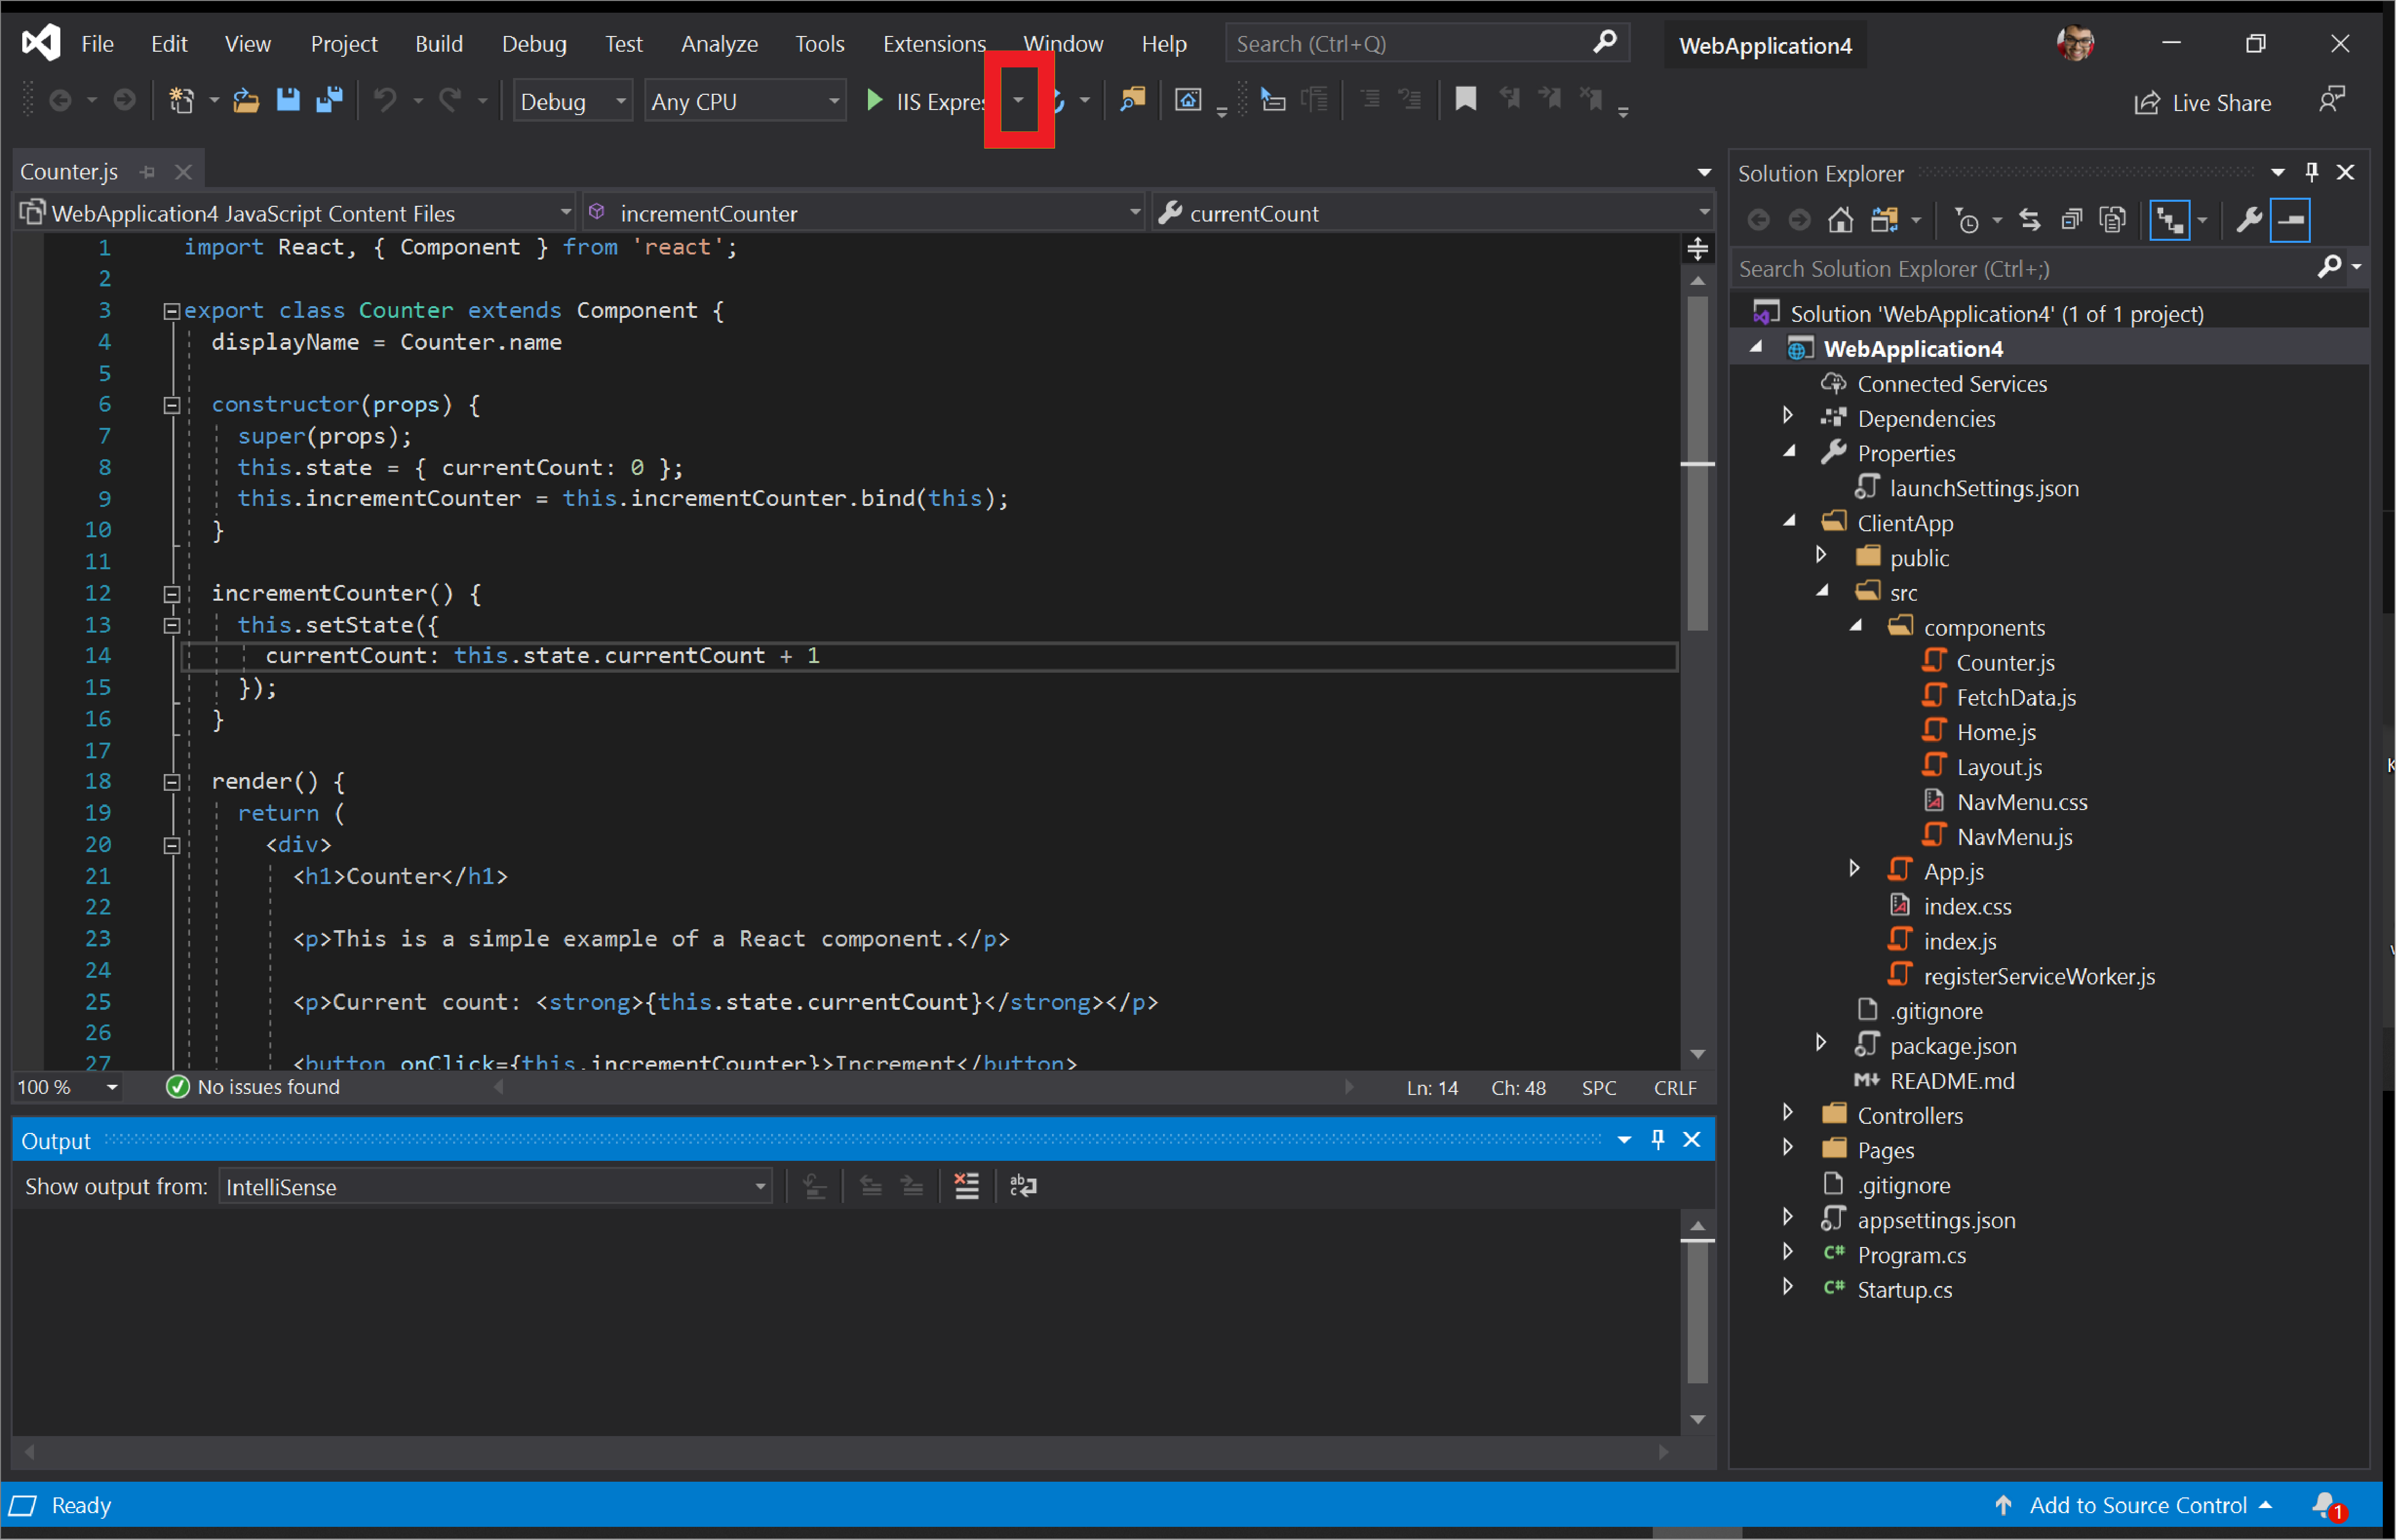Click the pin/dock icon in Solution Explorer
Viewport: 2396px width, 1540px height.
tap(2314, 171)
